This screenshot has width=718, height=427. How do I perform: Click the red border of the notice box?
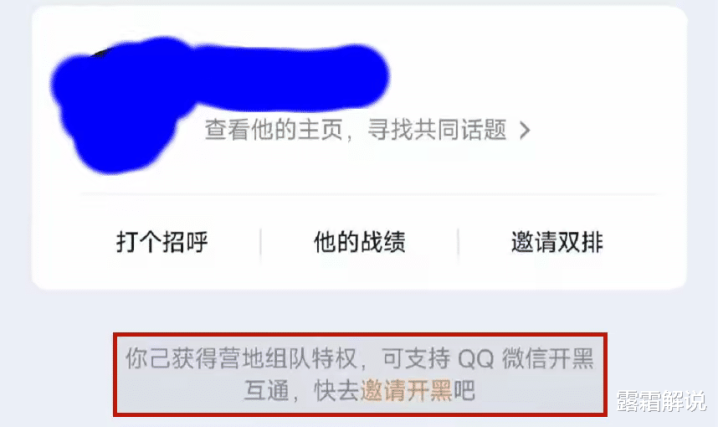click(x=360, y=335)
